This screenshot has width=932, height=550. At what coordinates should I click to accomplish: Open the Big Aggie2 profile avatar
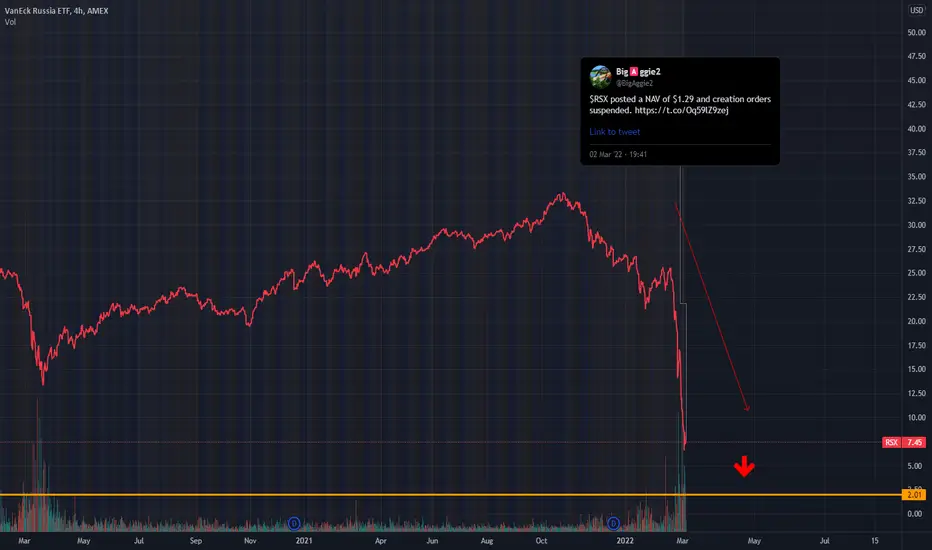coord(600,77)
